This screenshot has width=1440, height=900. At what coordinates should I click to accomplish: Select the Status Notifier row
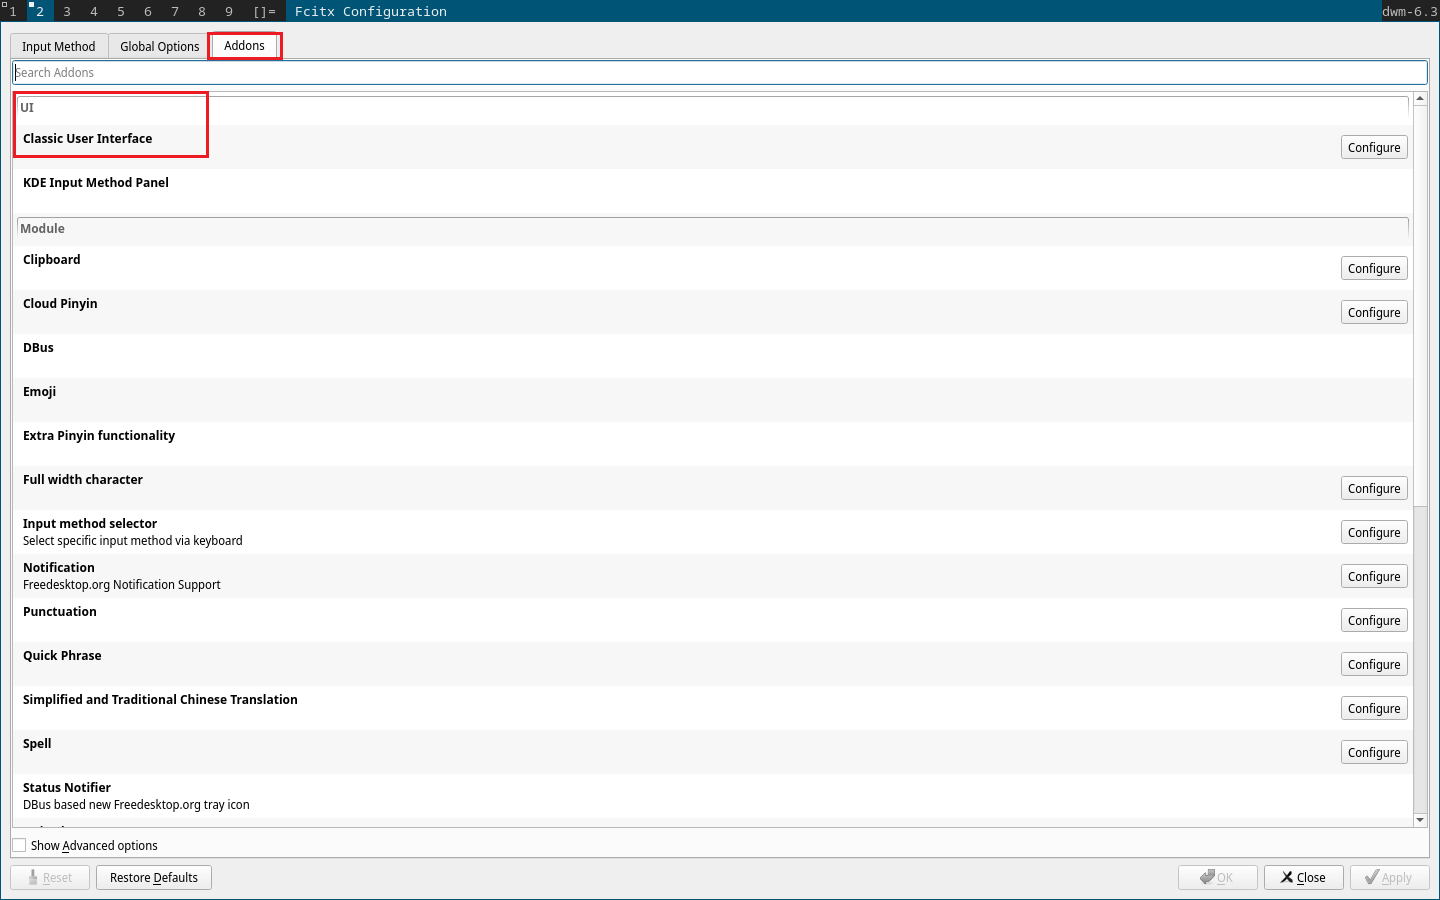[x=714, y=796]
